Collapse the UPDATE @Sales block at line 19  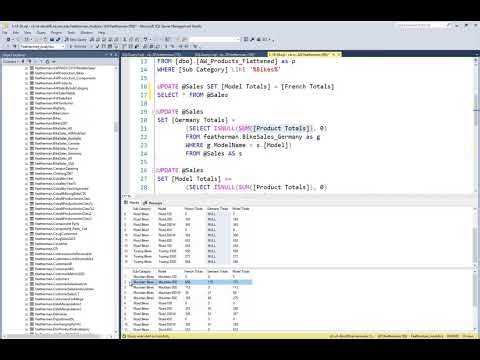[154, 112]
